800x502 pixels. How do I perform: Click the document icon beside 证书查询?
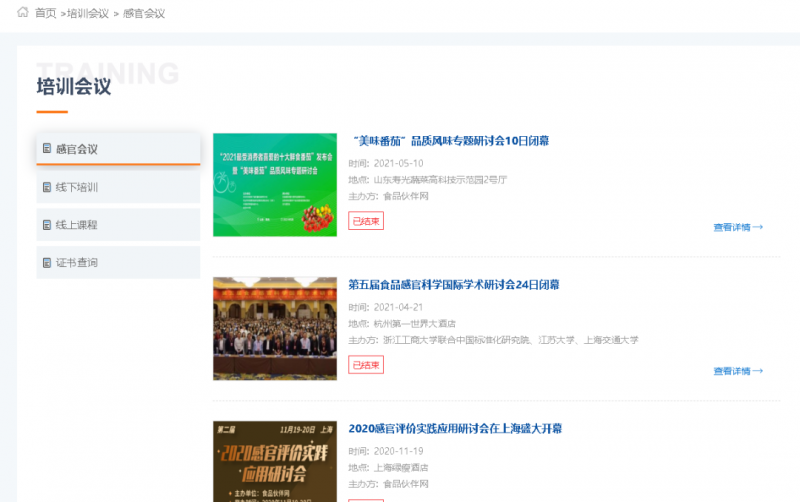(x=47, y=263)
